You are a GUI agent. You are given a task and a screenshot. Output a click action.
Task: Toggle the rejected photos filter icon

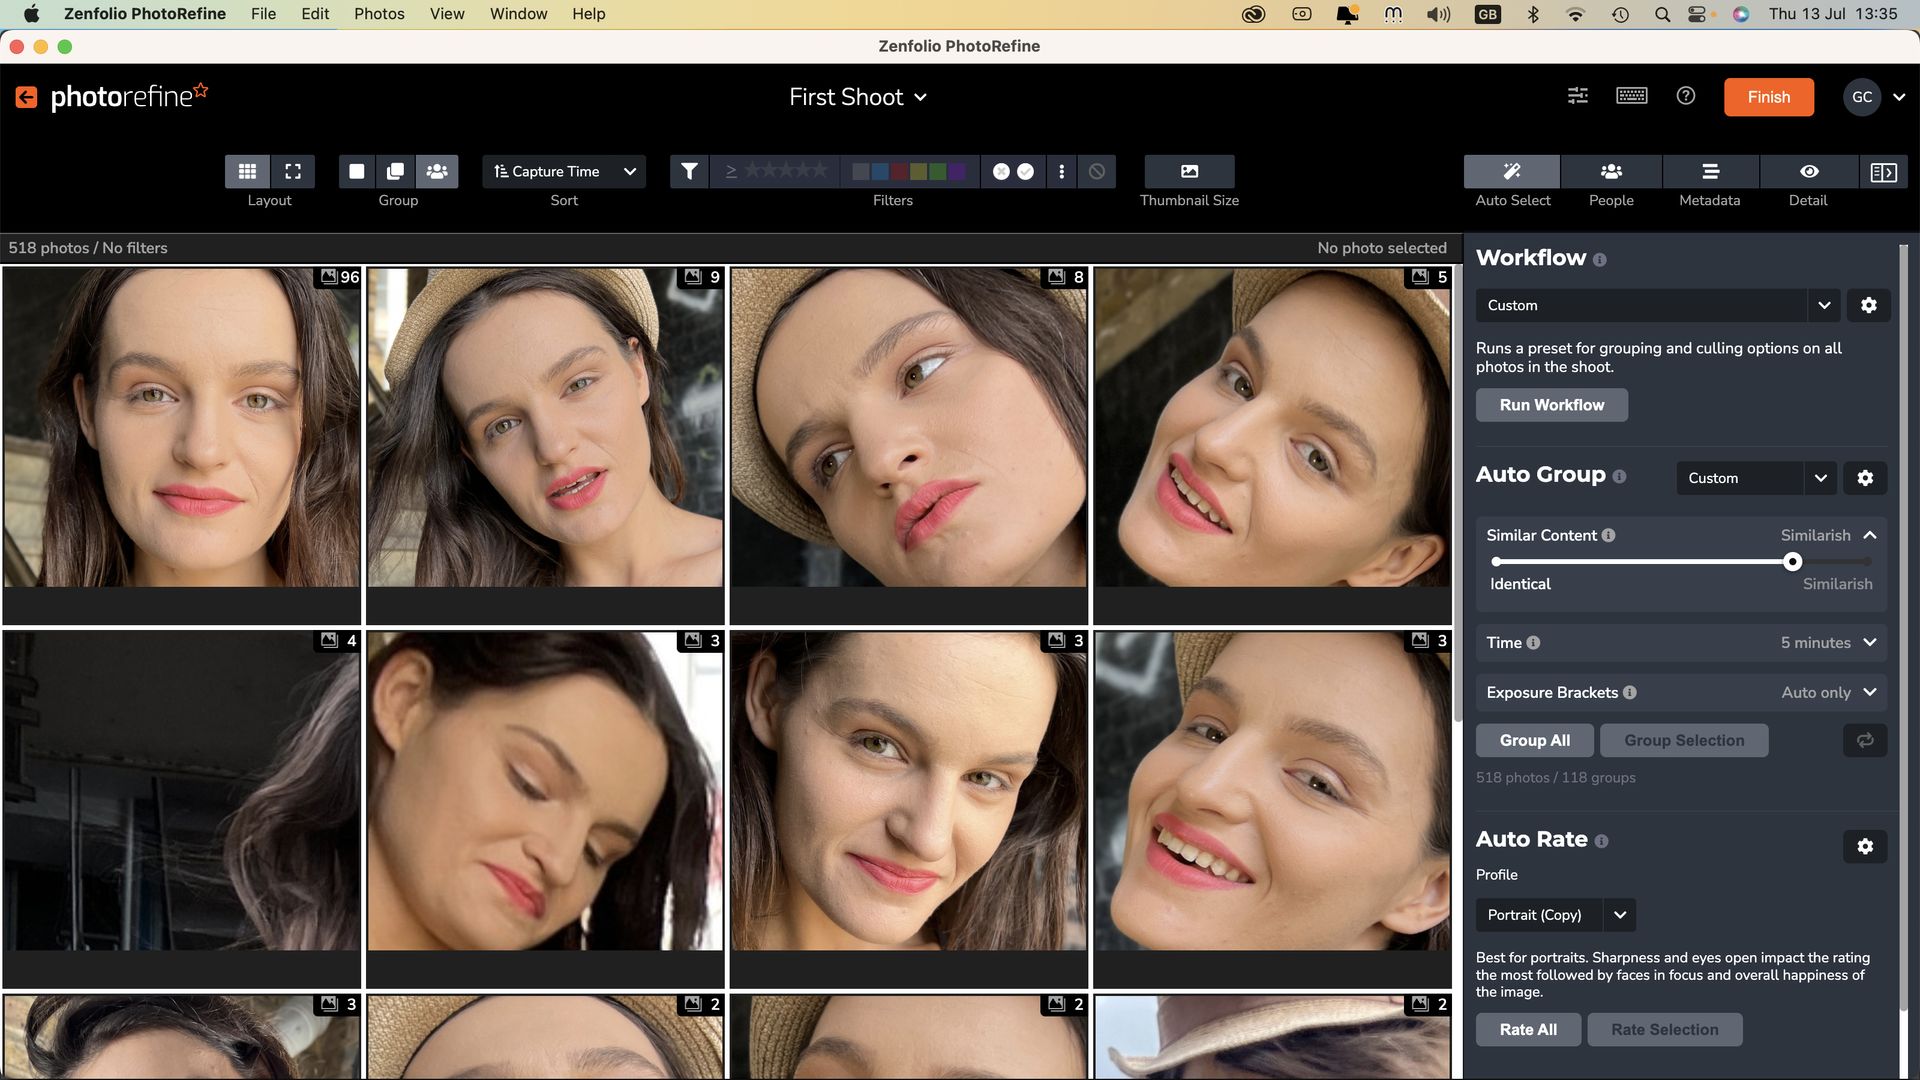(1001, 171)
